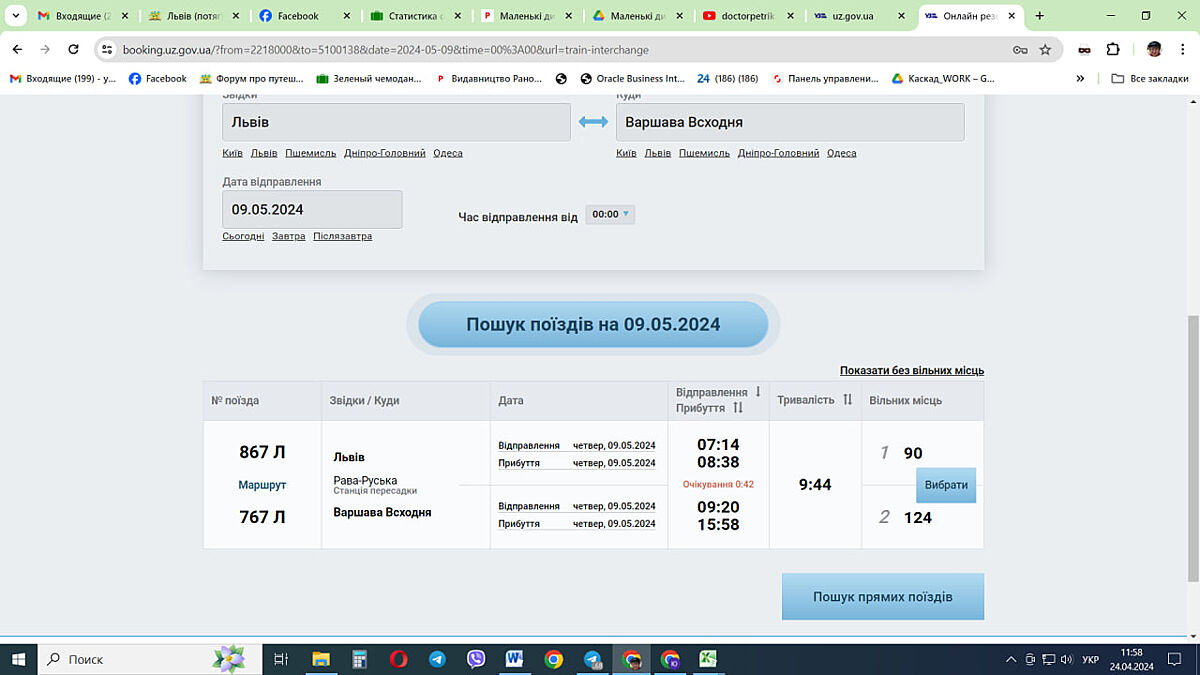This screenshot has height=675, width=1200.
Task: Open Telegram from the taskbar
Action: point(437,659)
